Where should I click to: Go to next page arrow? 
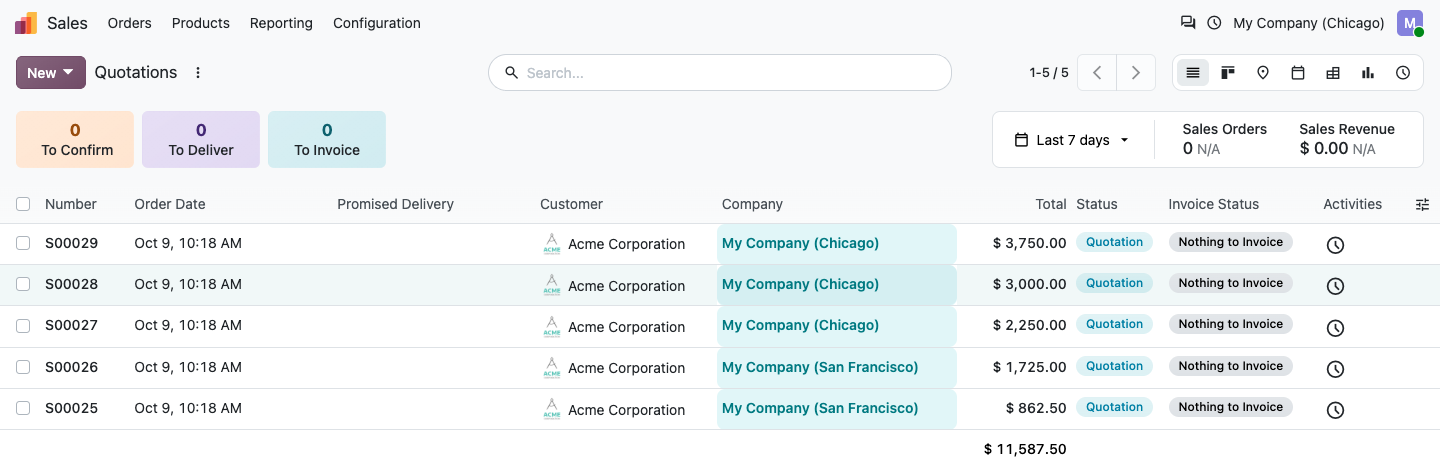point(1136,73)
